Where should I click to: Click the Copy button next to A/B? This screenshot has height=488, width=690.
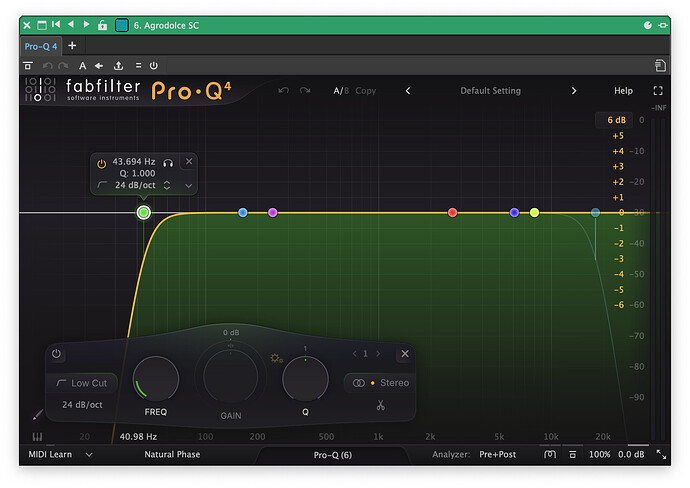(366, 91)
